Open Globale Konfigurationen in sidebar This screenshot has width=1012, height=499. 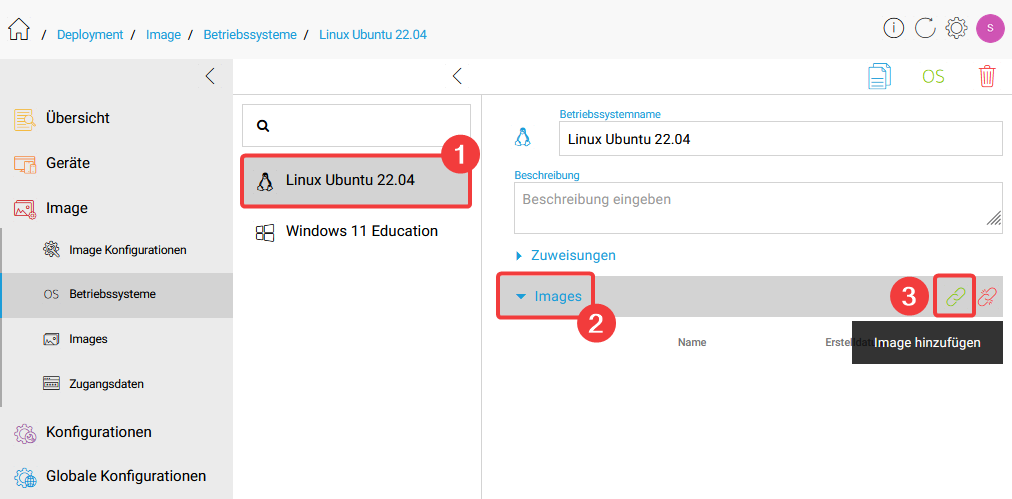click(x=126, y=477)
